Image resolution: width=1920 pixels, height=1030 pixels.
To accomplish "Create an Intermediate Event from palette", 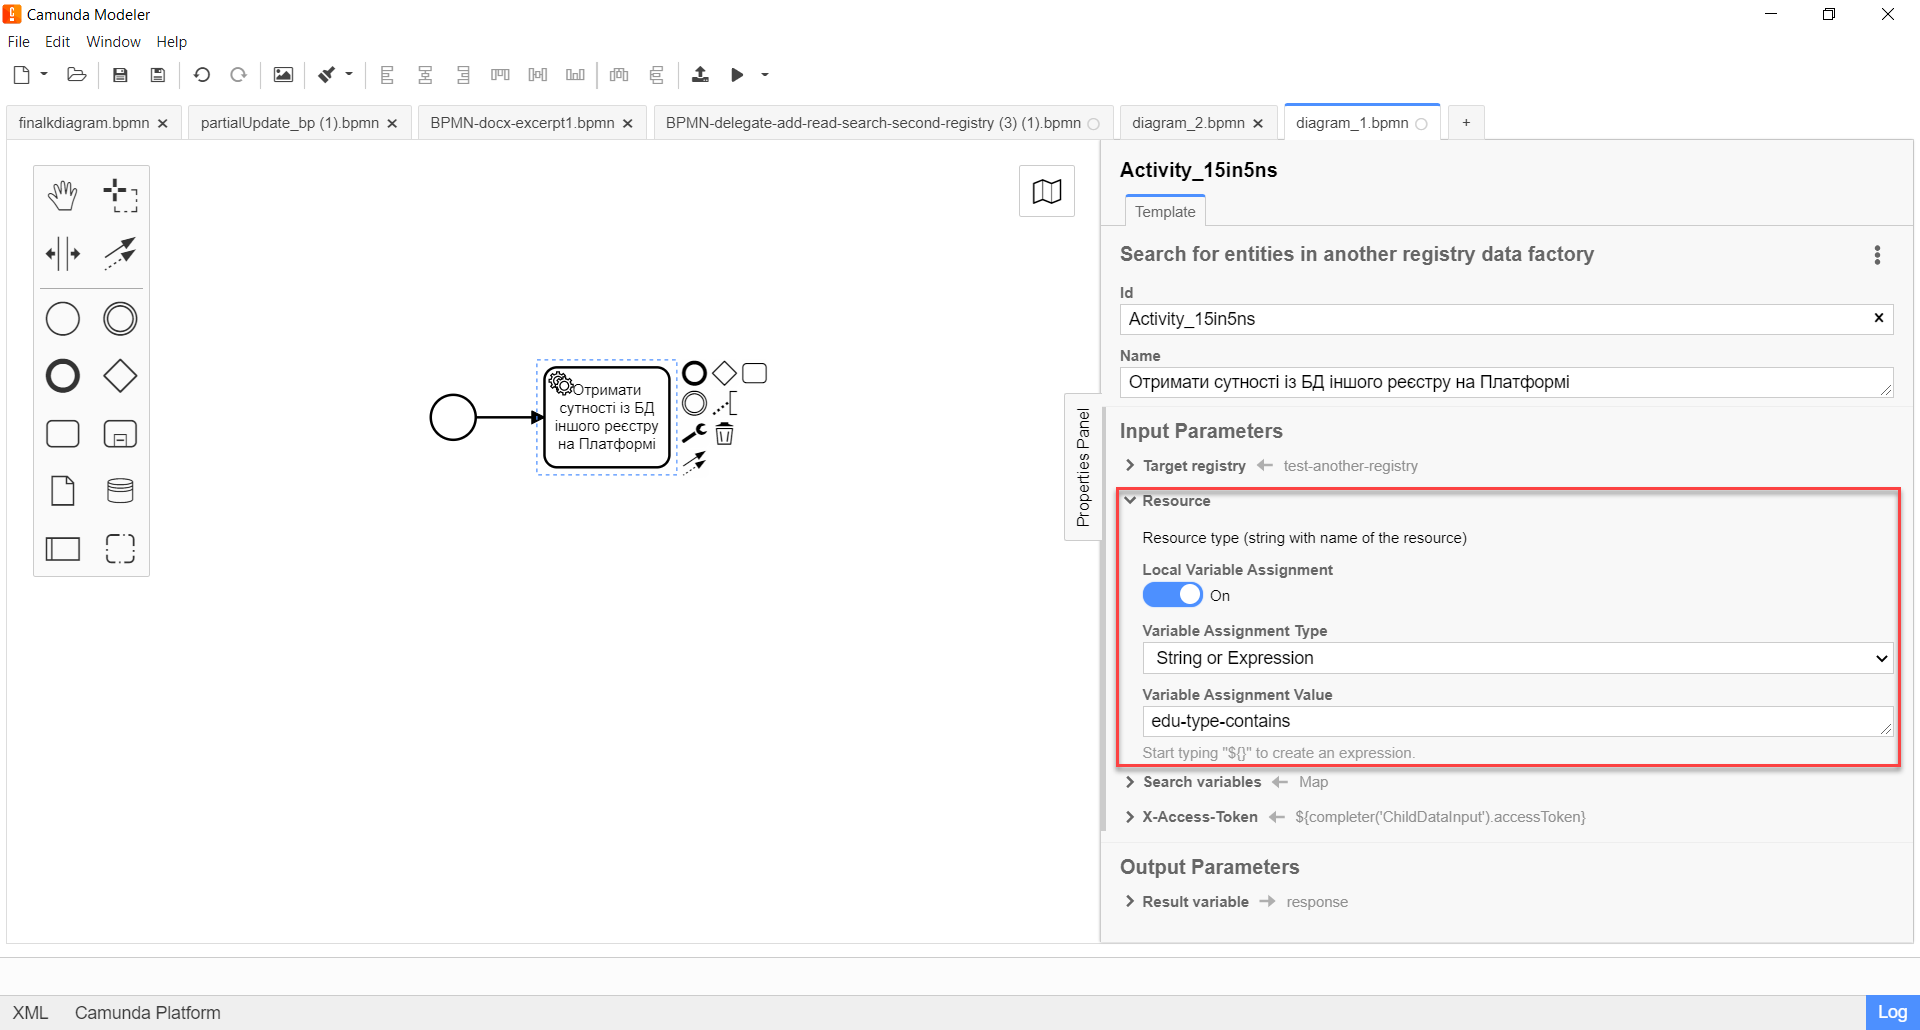I will click(x=120, y=319).
